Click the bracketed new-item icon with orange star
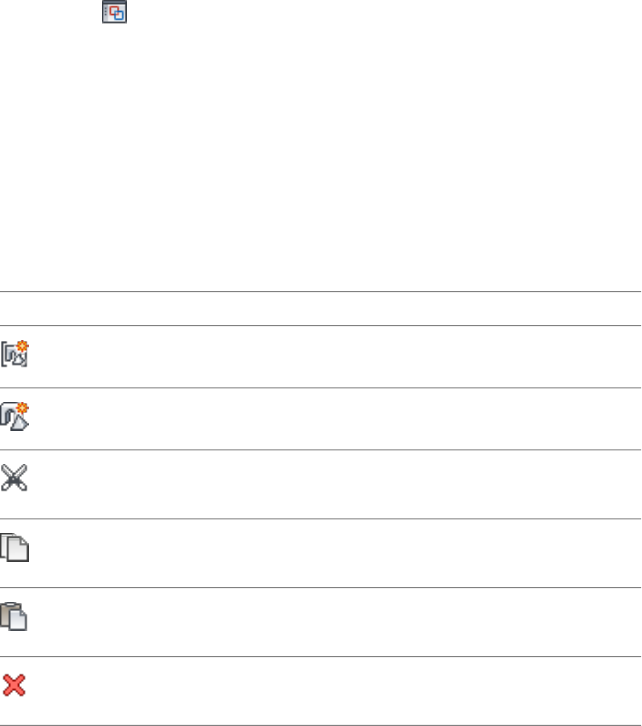 coord(15,355)
